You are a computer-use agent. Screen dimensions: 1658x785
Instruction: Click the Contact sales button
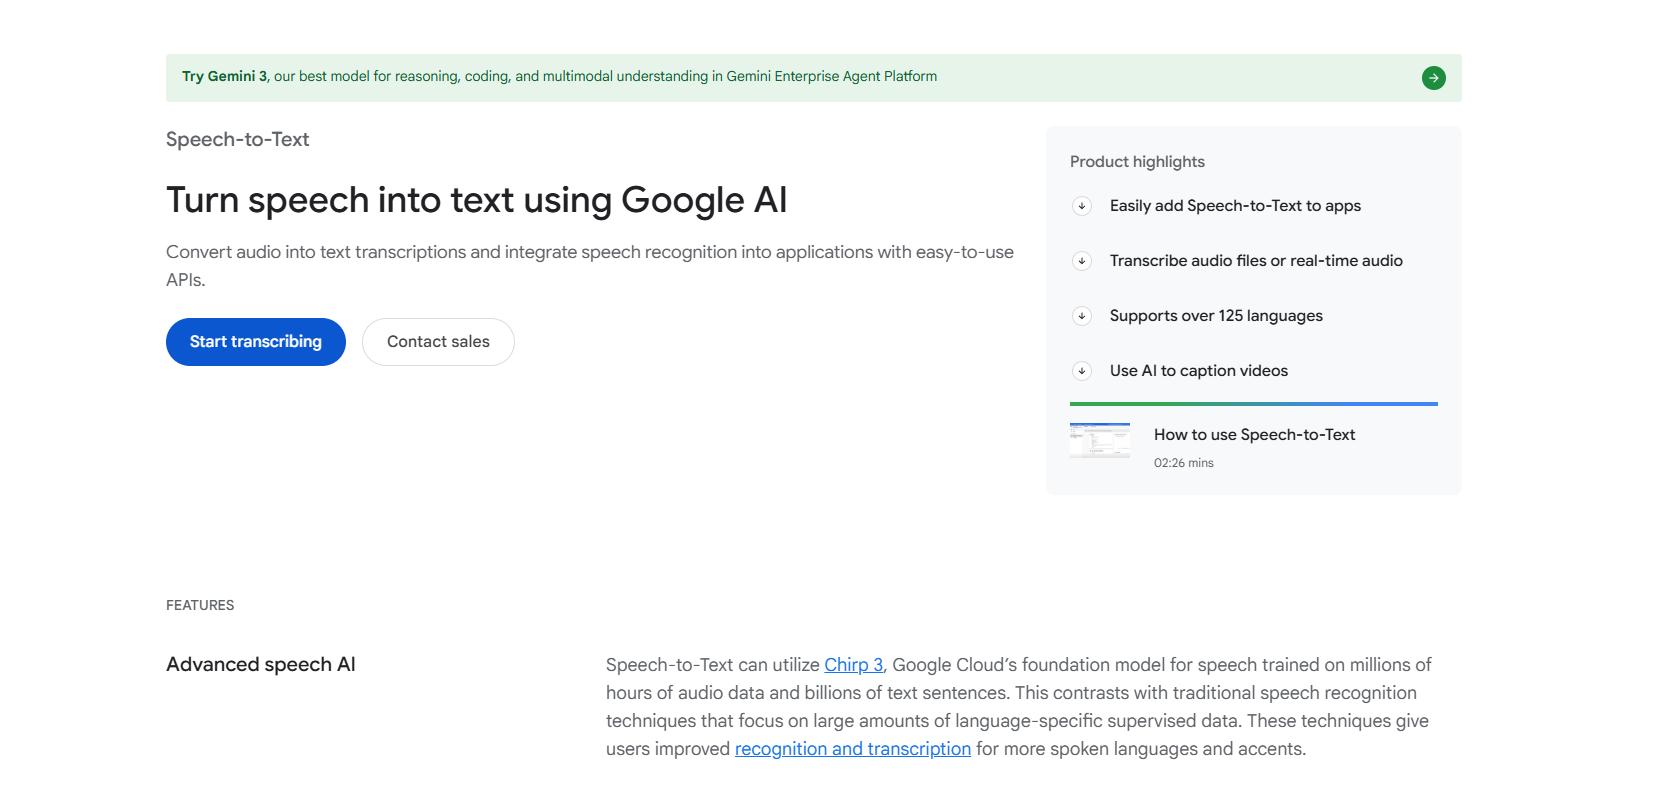point(438,342)
